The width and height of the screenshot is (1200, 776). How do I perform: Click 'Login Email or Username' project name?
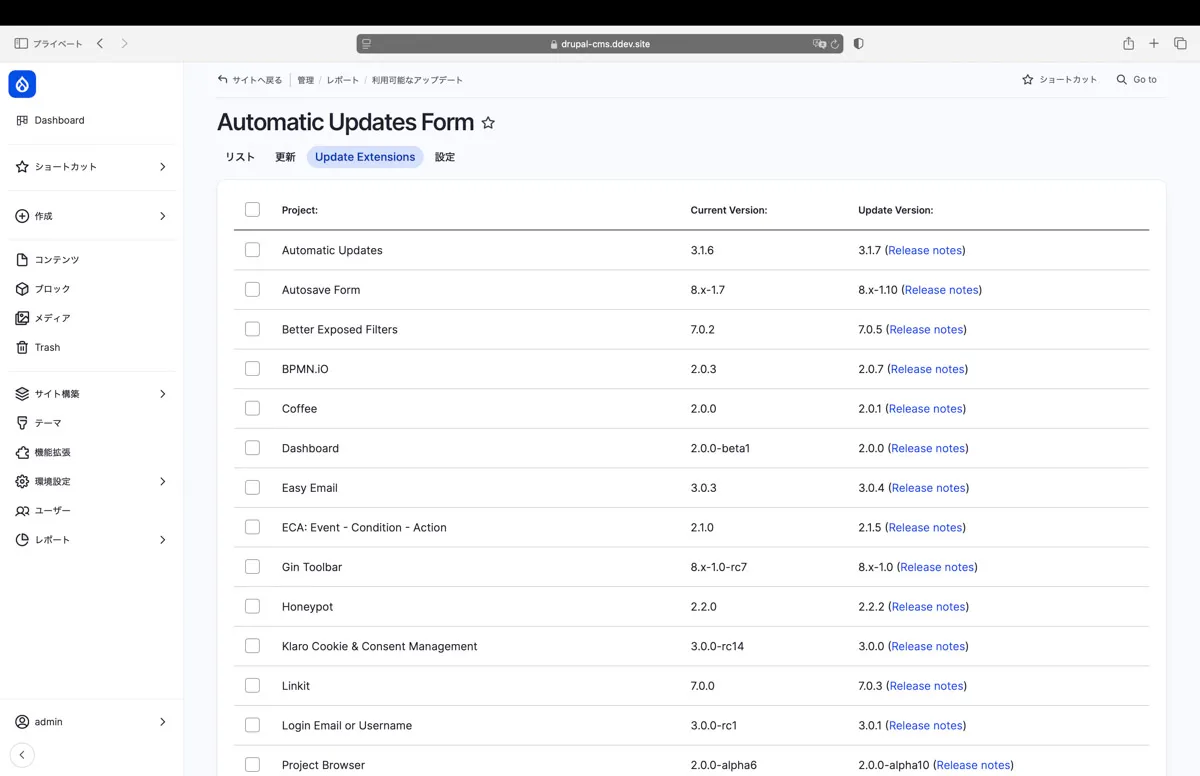347,725
